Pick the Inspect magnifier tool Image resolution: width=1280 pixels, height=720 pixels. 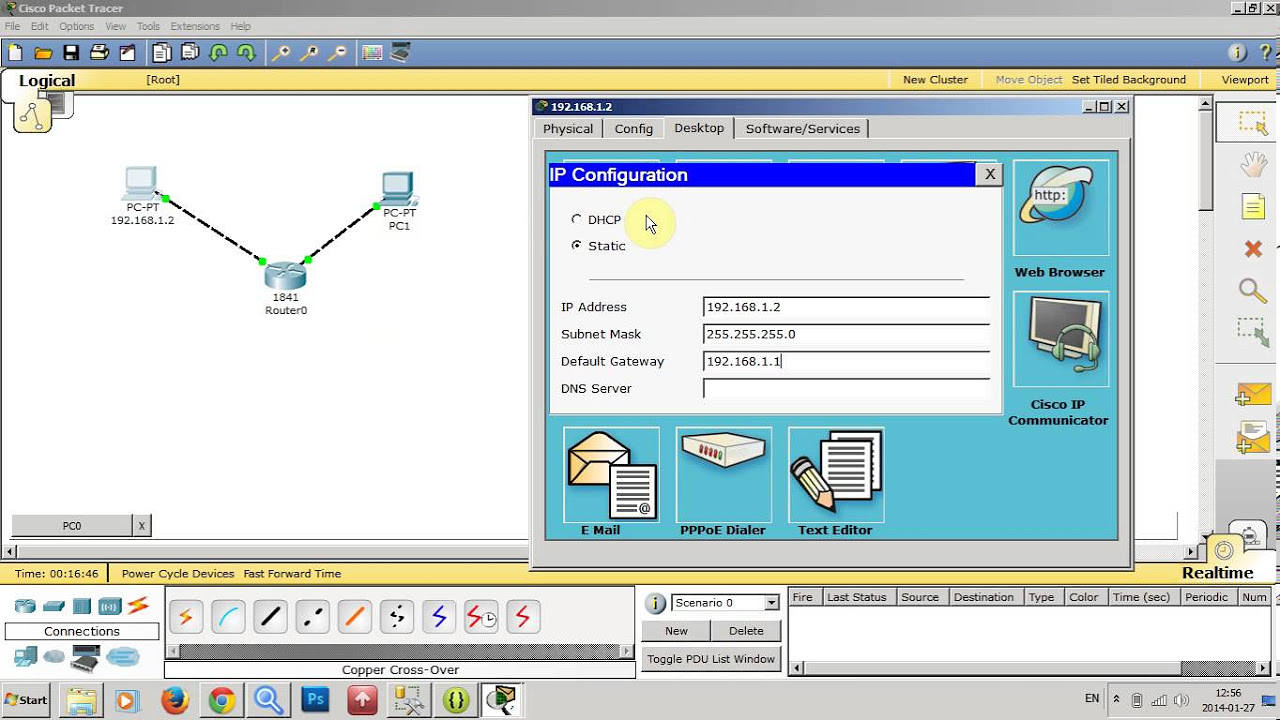(1253, 290)
